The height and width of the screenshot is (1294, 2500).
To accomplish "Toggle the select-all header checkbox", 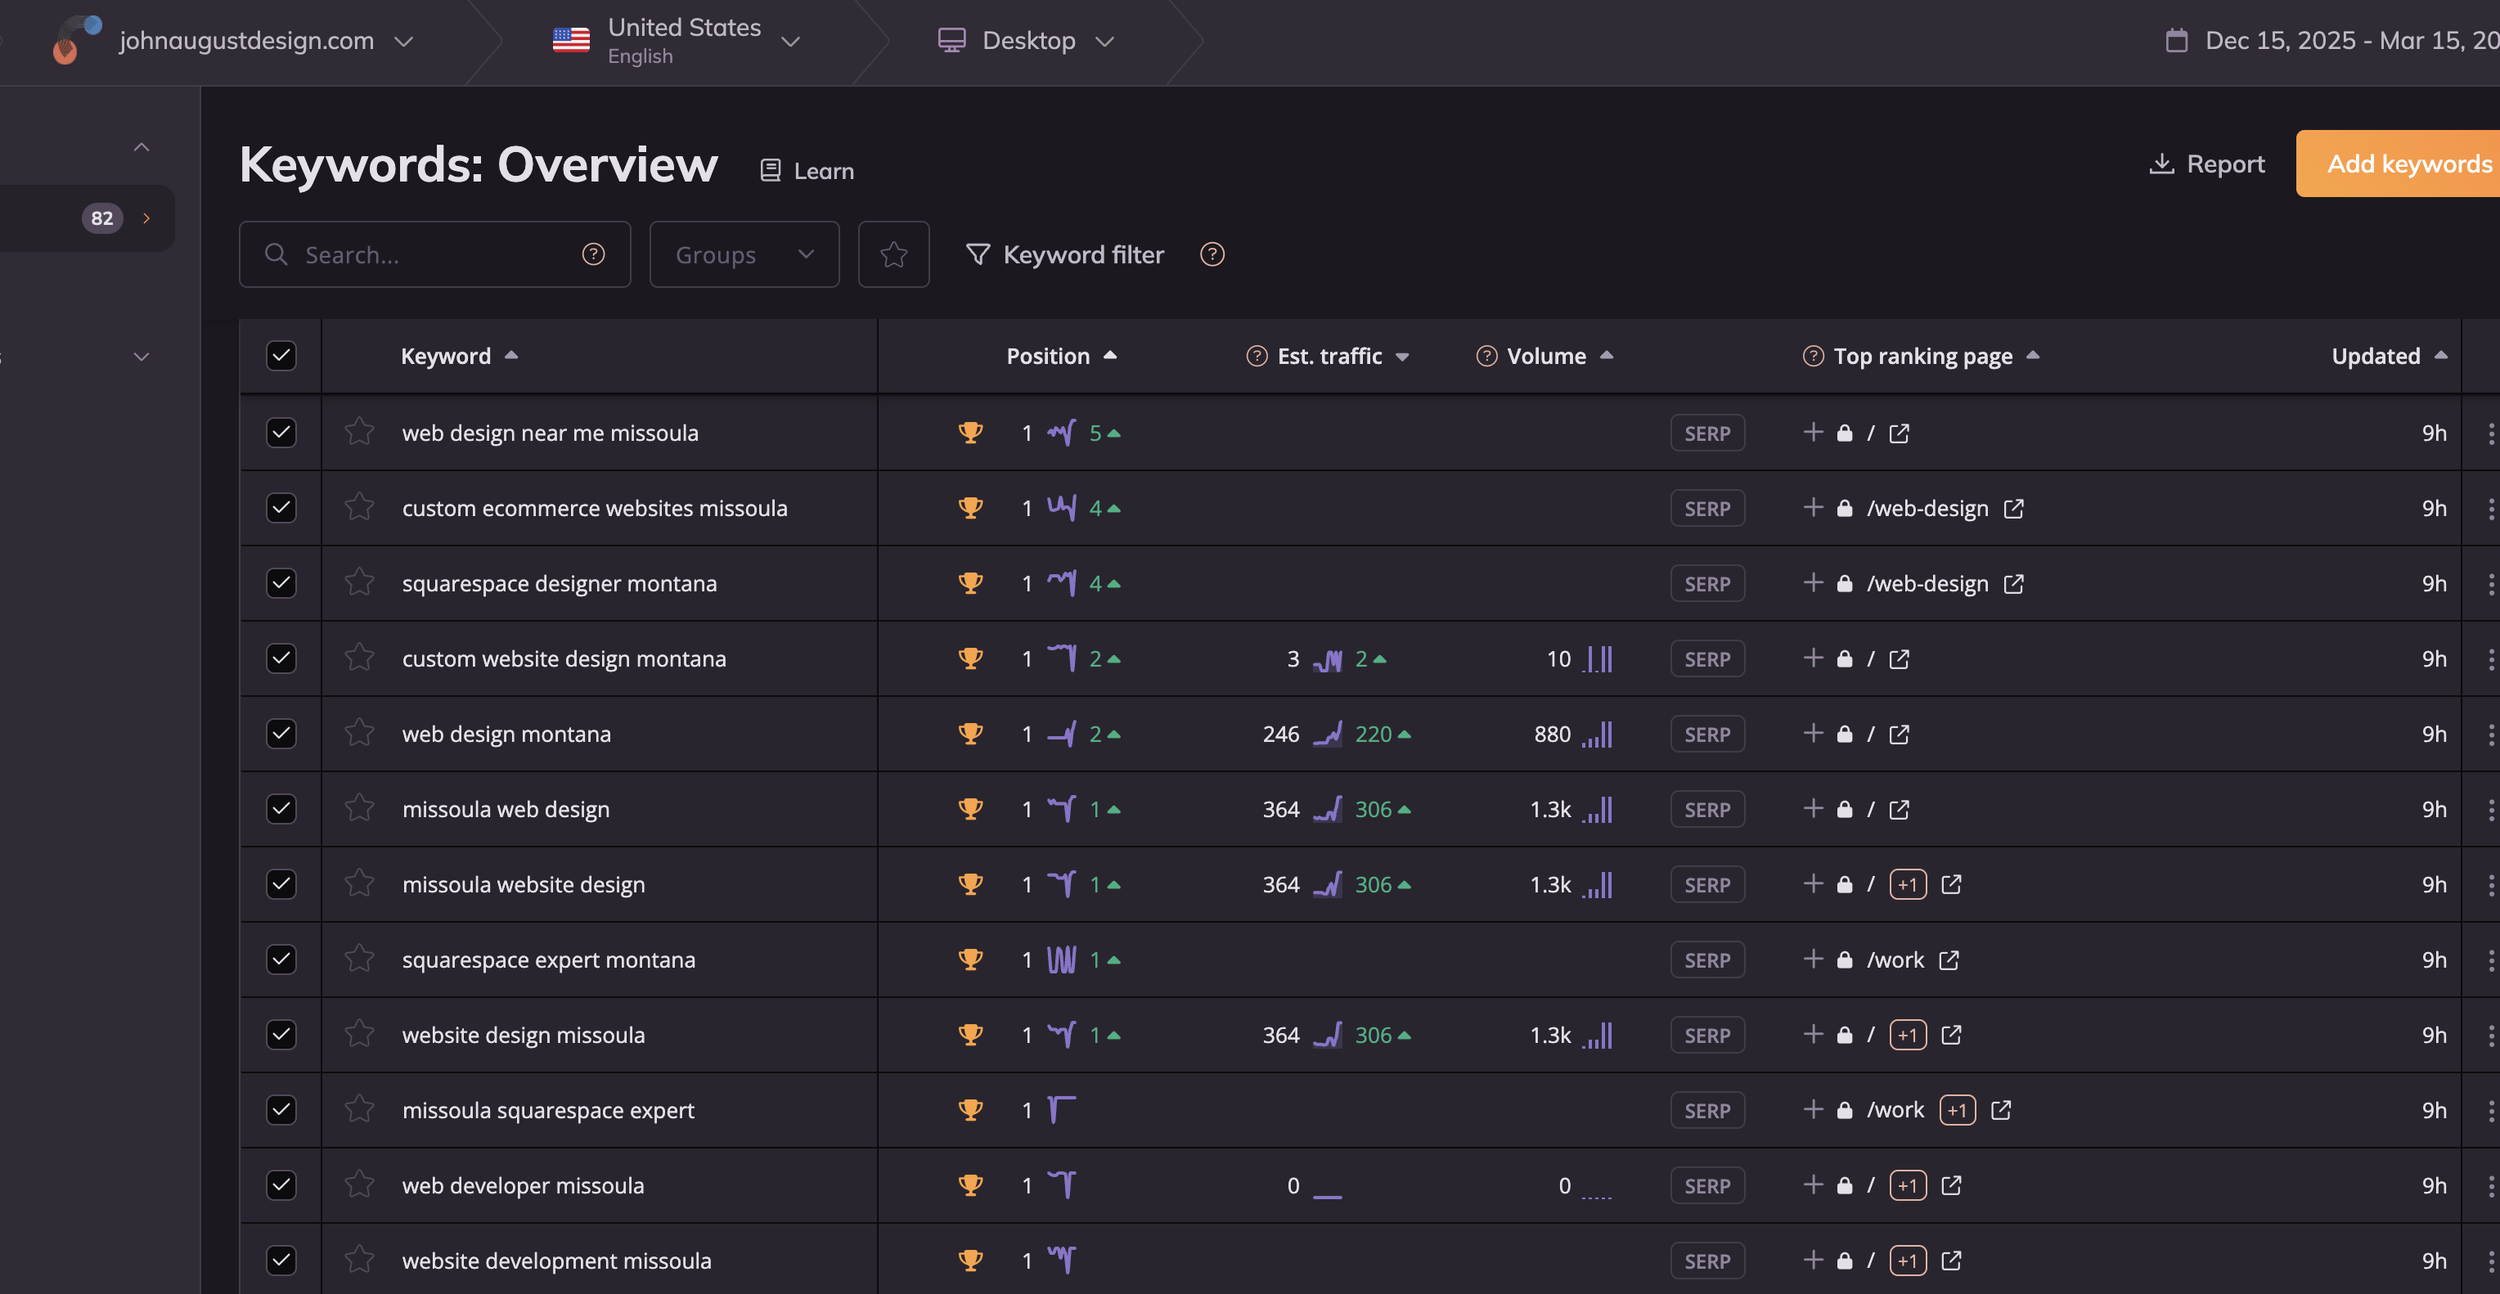I will [x=281, y=356].
